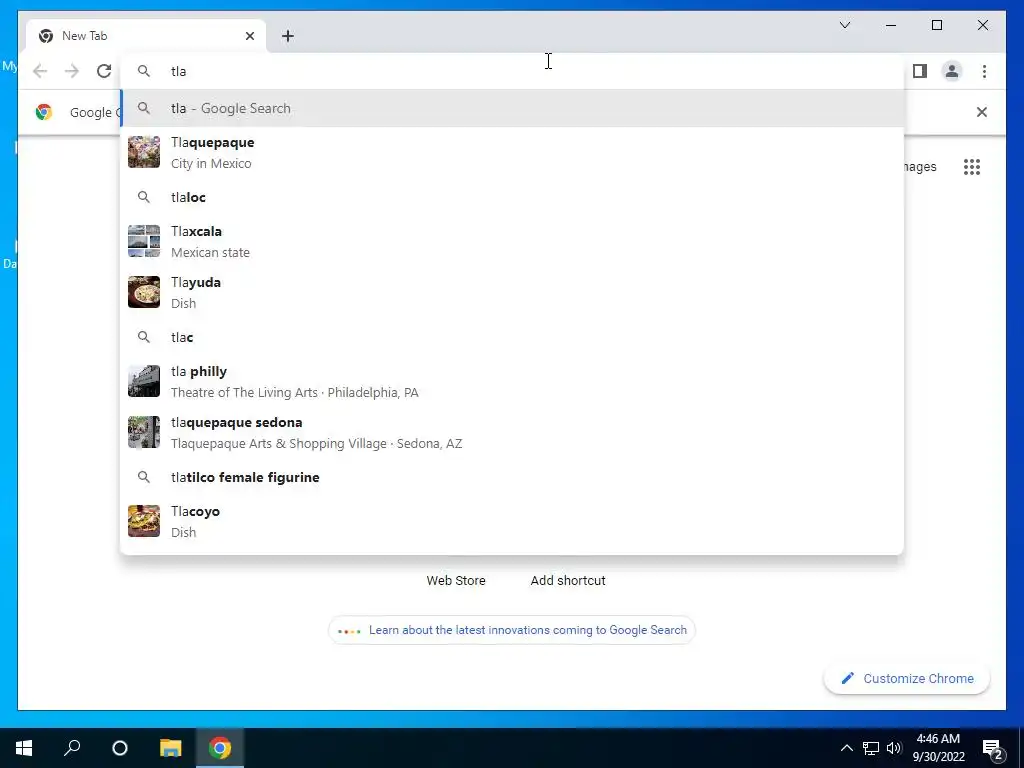The height and width of the screenshot is (768, 1024).
Task: Select the tla - Google Search suggestion
Action: [512, 108]
